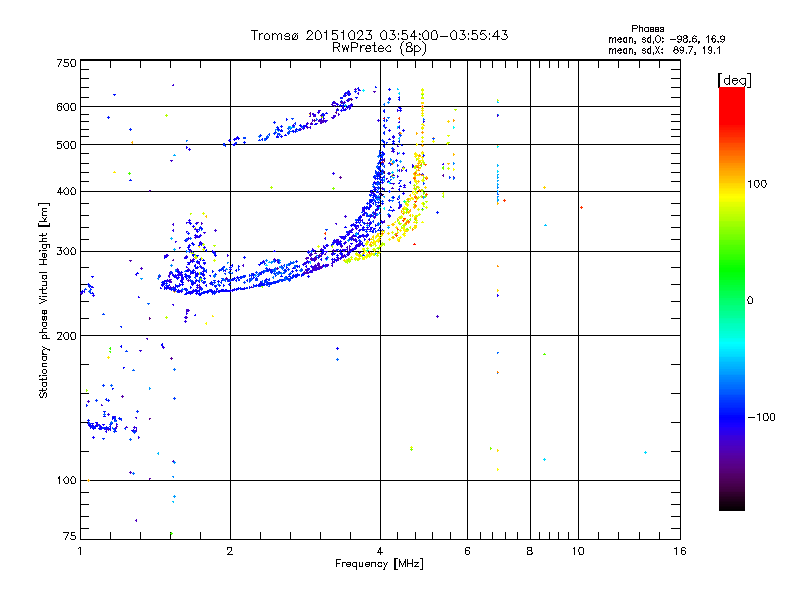Click the y-axis tick label '750'
The height and width of the screenshot is (600, 800).
click(66, 63)
